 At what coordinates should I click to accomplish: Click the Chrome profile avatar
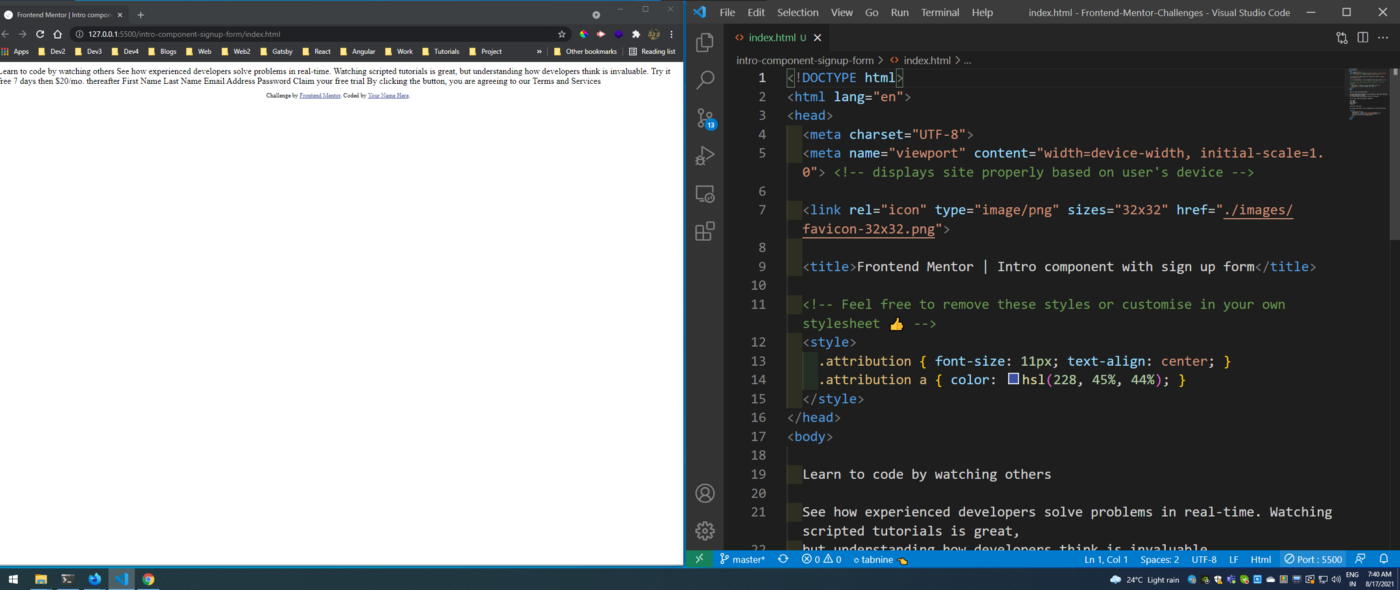tap(653, 34)
